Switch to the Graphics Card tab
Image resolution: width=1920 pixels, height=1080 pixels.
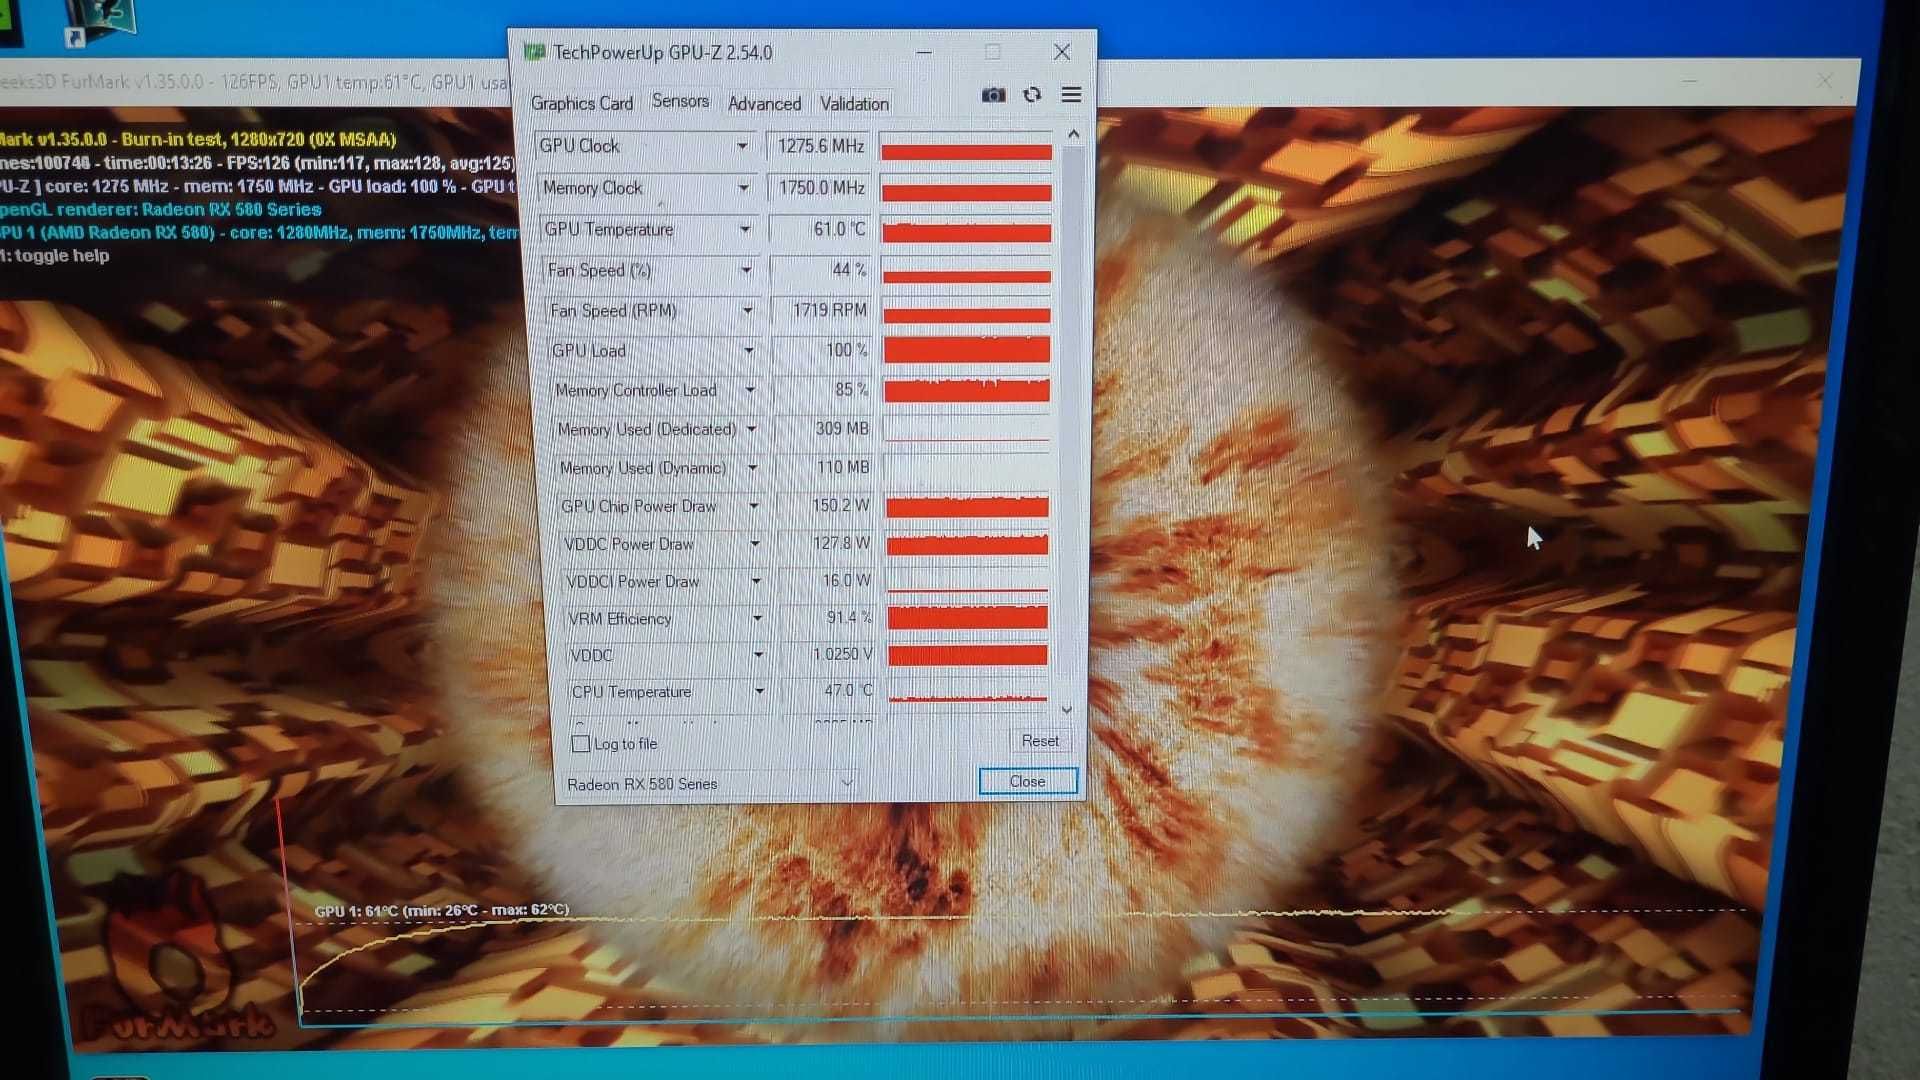(582, 103)
